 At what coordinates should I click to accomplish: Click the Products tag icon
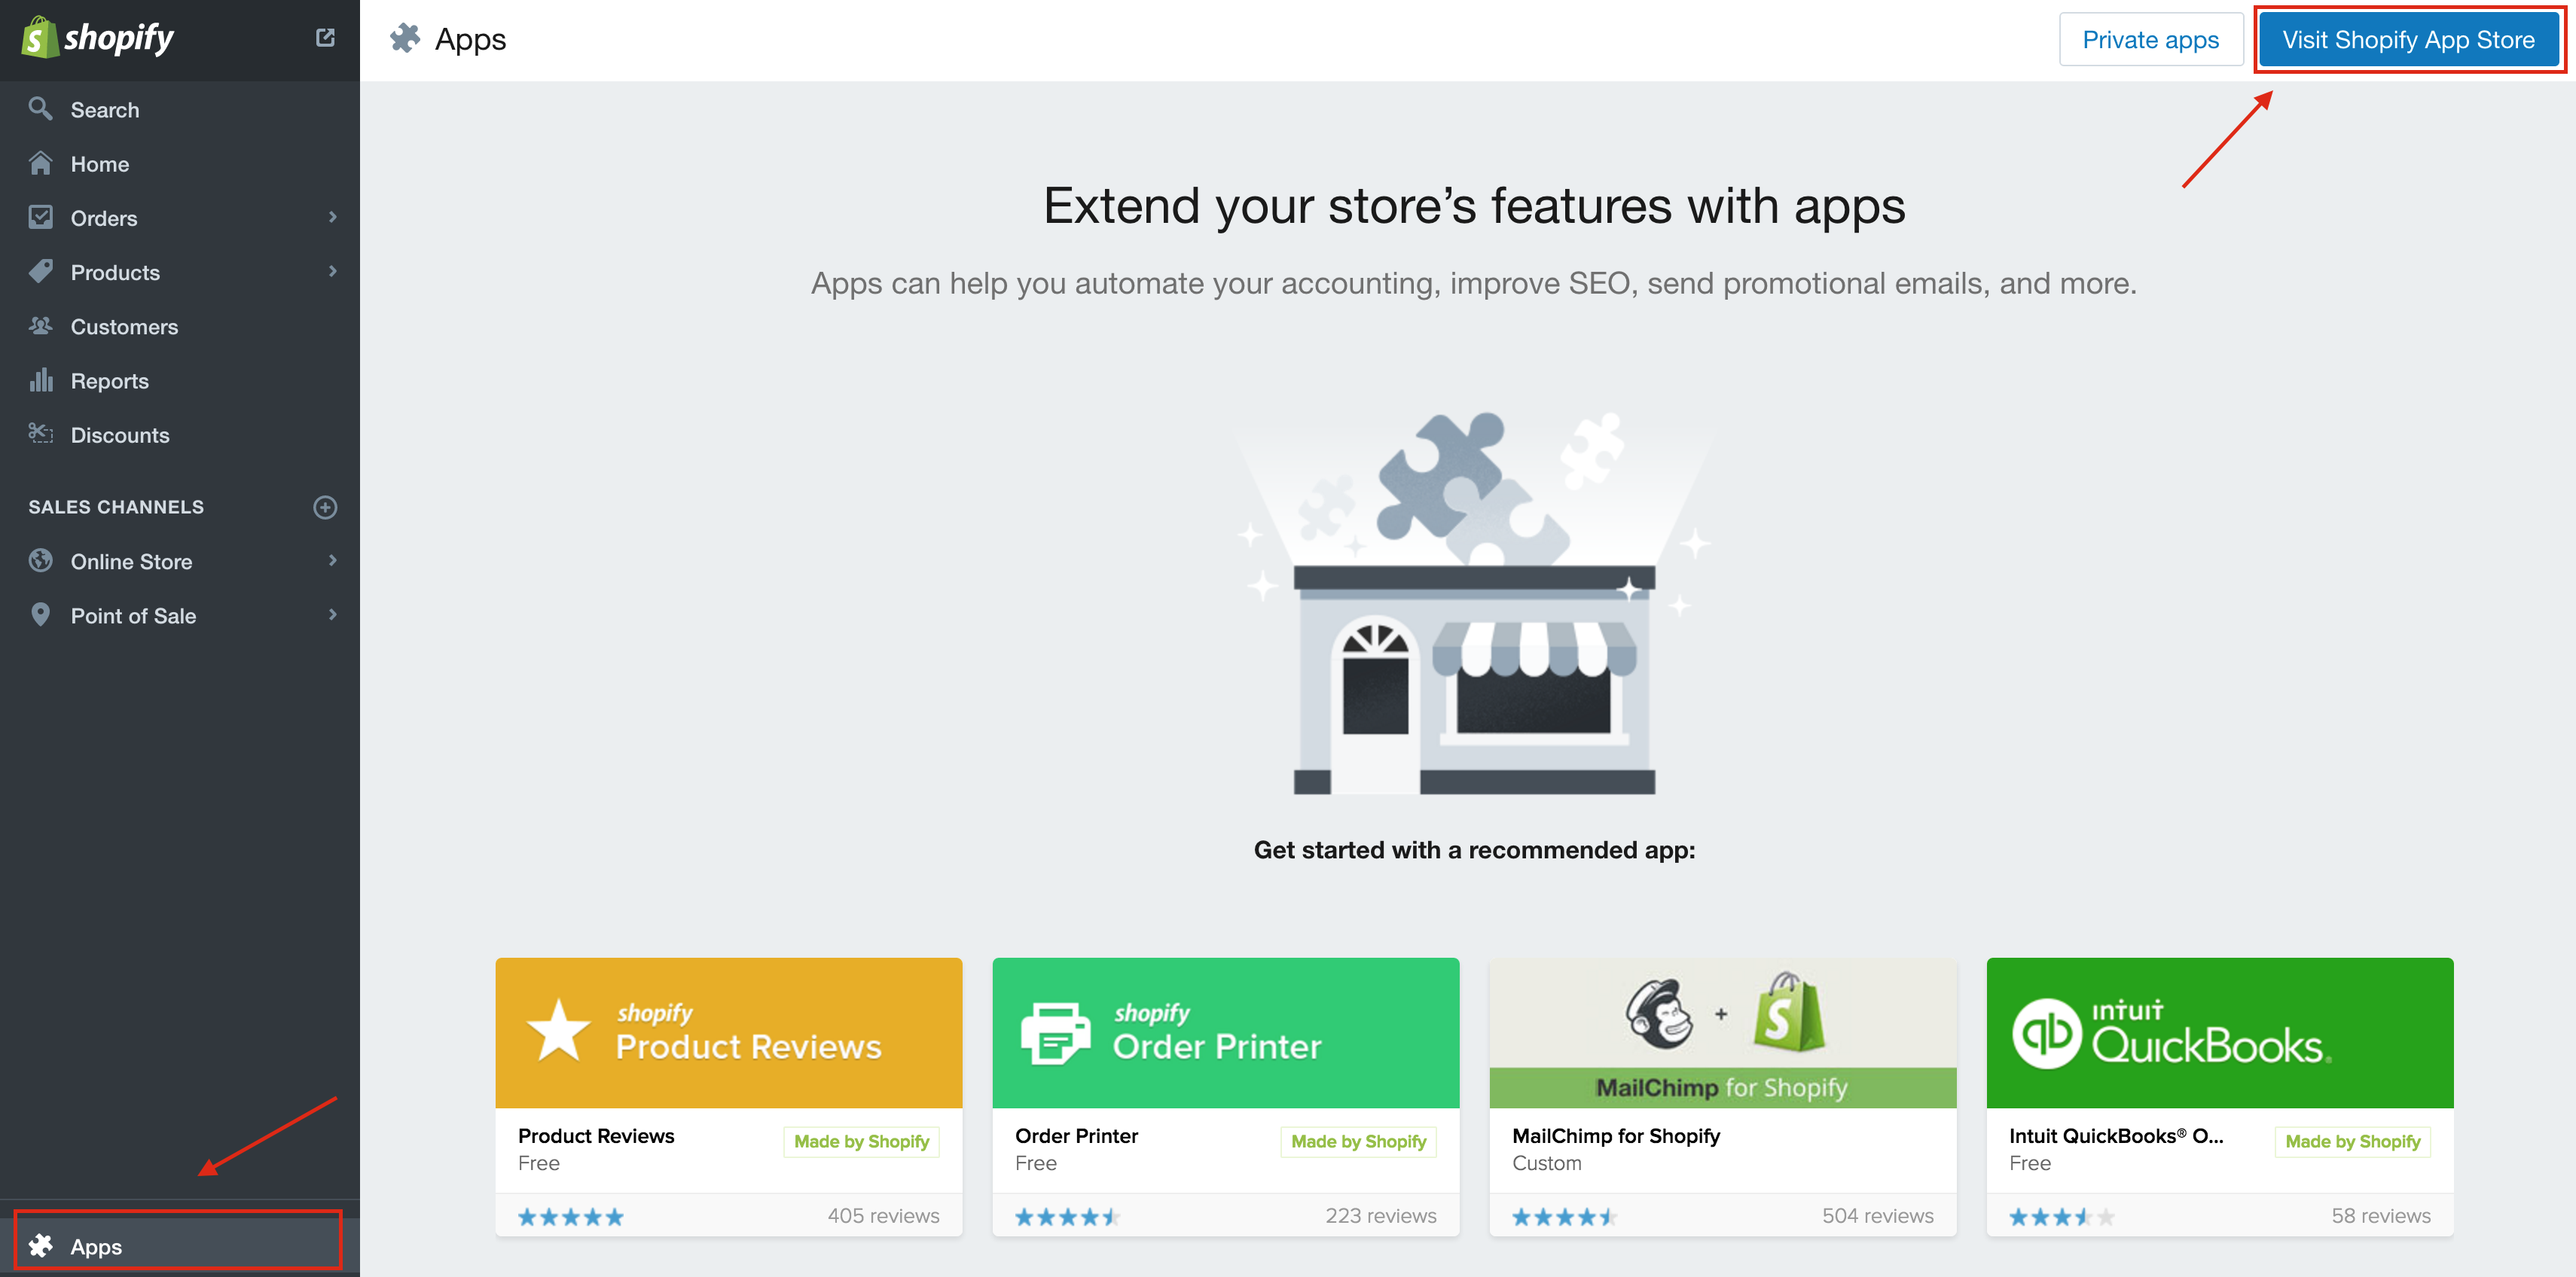[x=40, y=271]
